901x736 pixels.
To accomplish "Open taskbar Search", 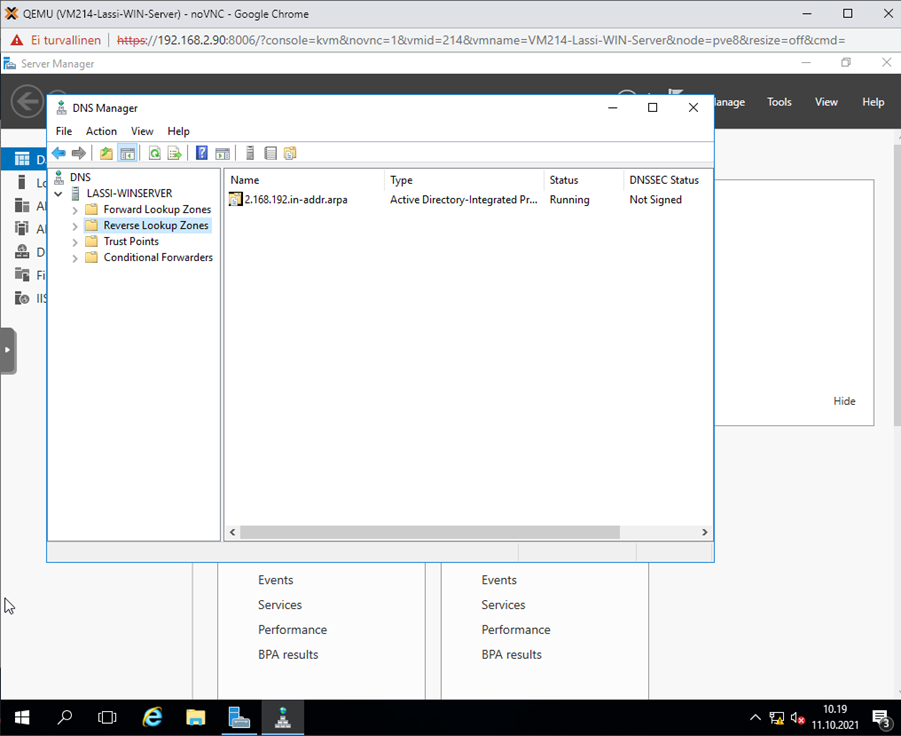I will (65, 717).
